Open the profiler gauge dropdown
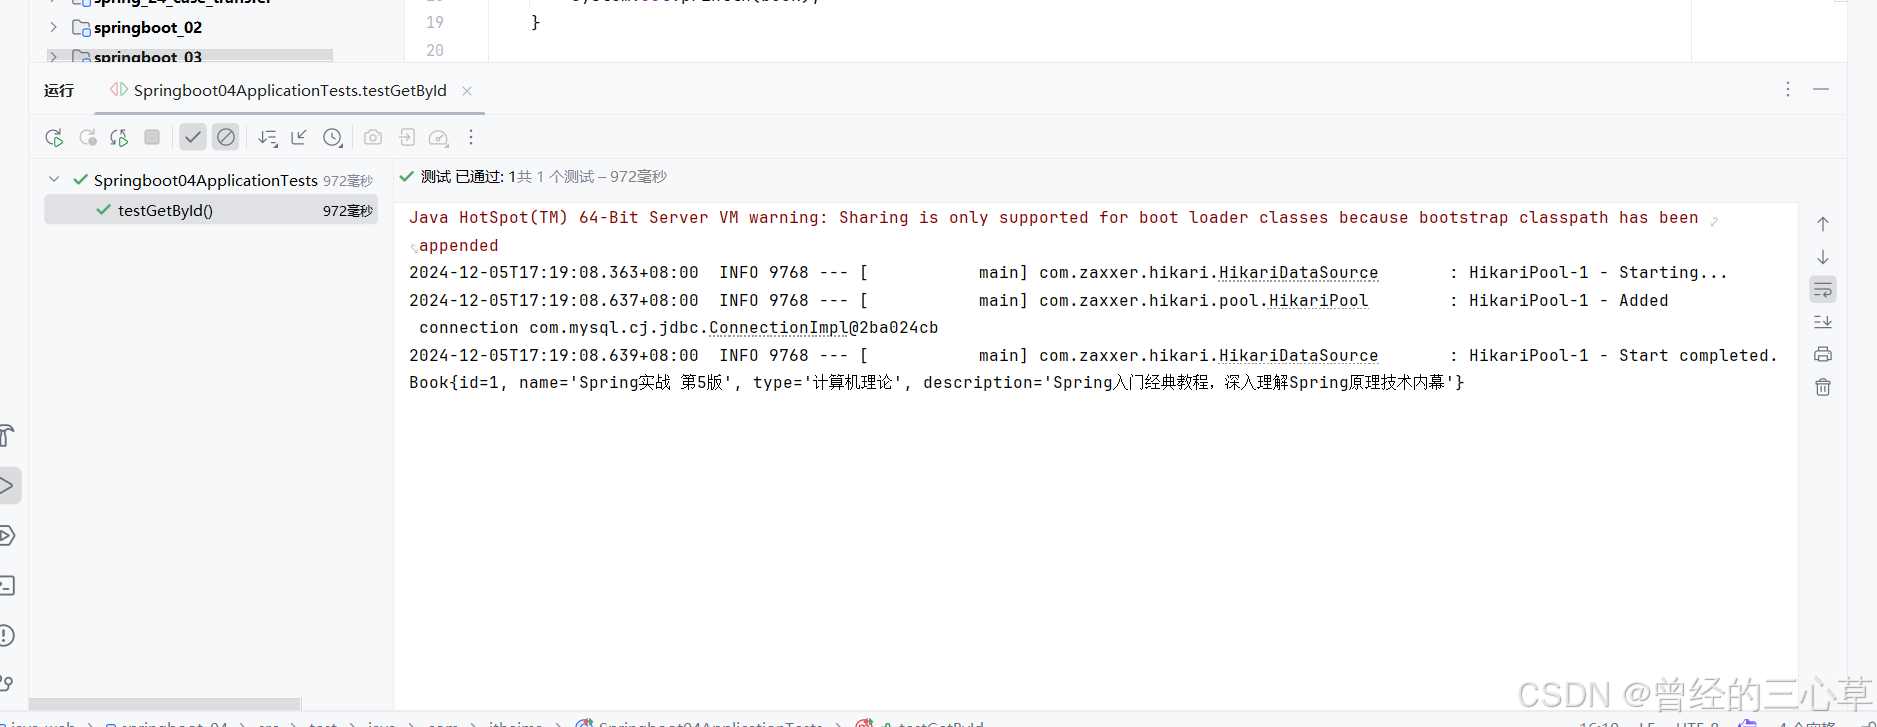This screenshot has width=1877, height=727. (439, 138)
